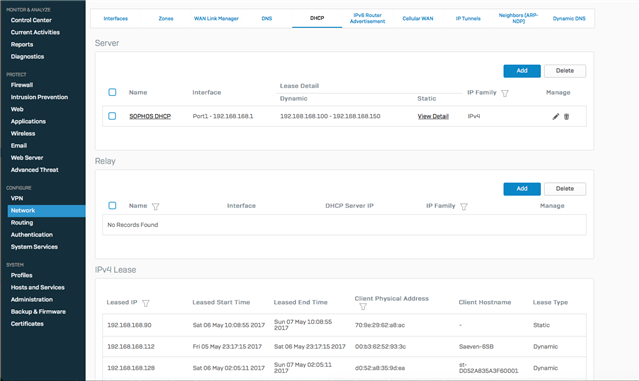The height and width of the screenshot is (381, 639).
Task: Open the SOPHOS DHCP server link
Action: [x=150, y=117]
